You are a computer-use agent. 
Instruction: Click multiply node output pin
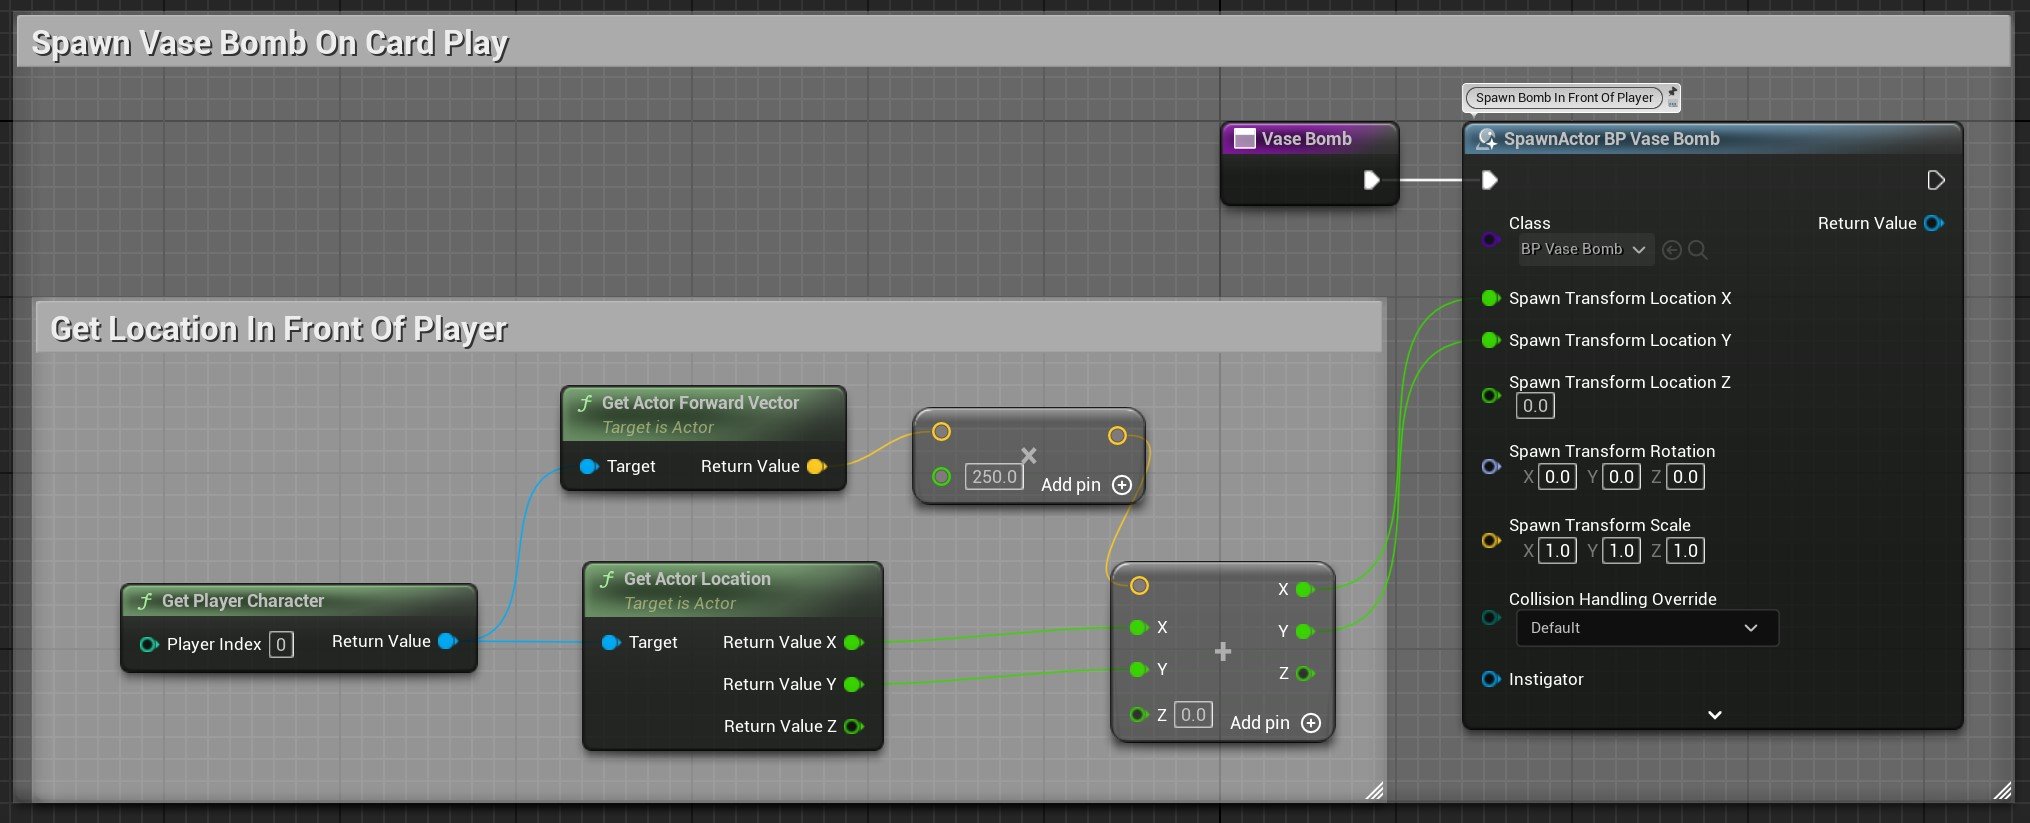1117,435
